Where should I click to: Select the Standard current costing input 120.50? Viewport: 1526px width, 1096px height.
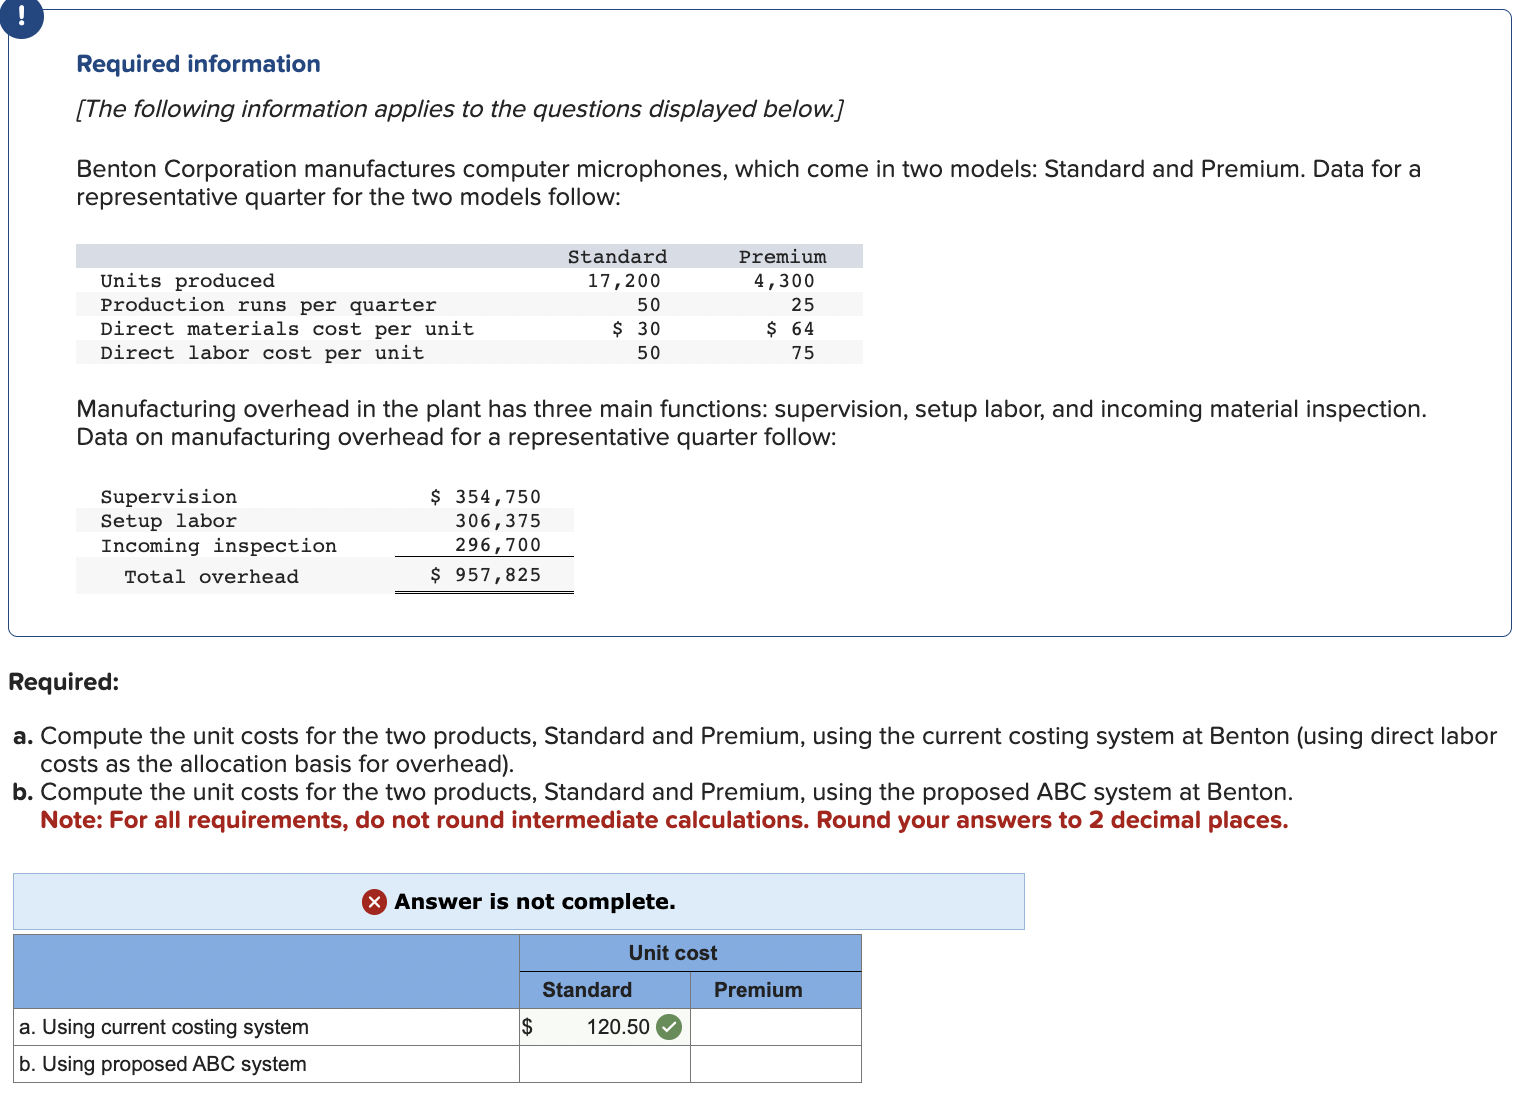pos(604,1027)
